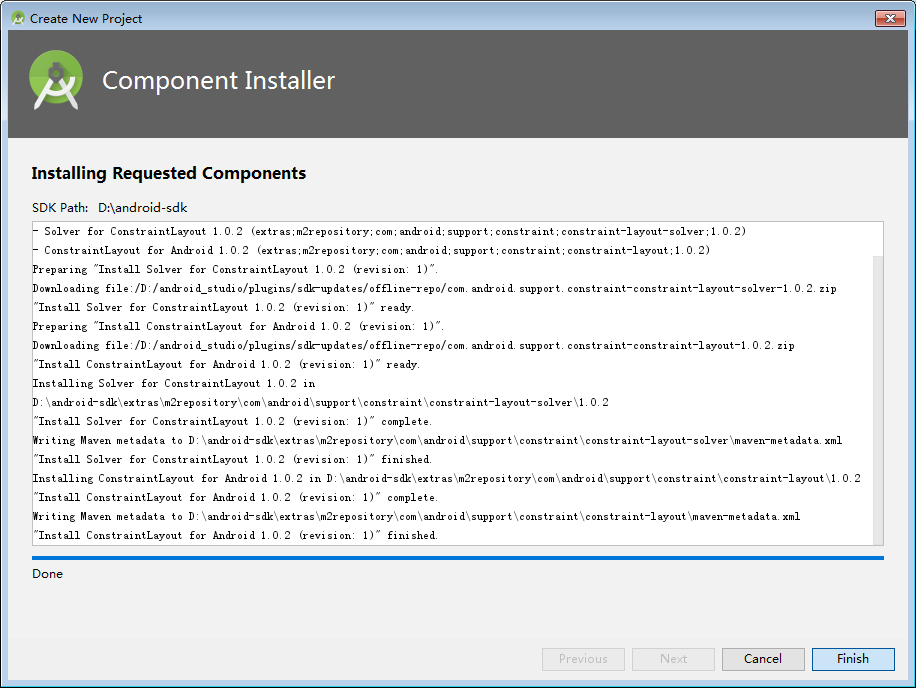This screenshot has width=916, height=688.
Task: Click the Installing Requested Components heading
Action: click(x=169, y=173)
